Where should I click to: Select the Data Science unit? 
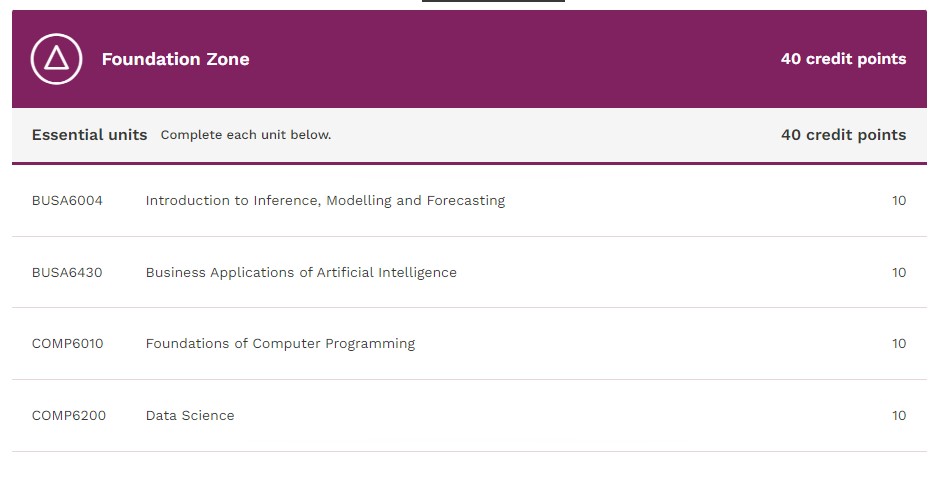tap(190, 416)
